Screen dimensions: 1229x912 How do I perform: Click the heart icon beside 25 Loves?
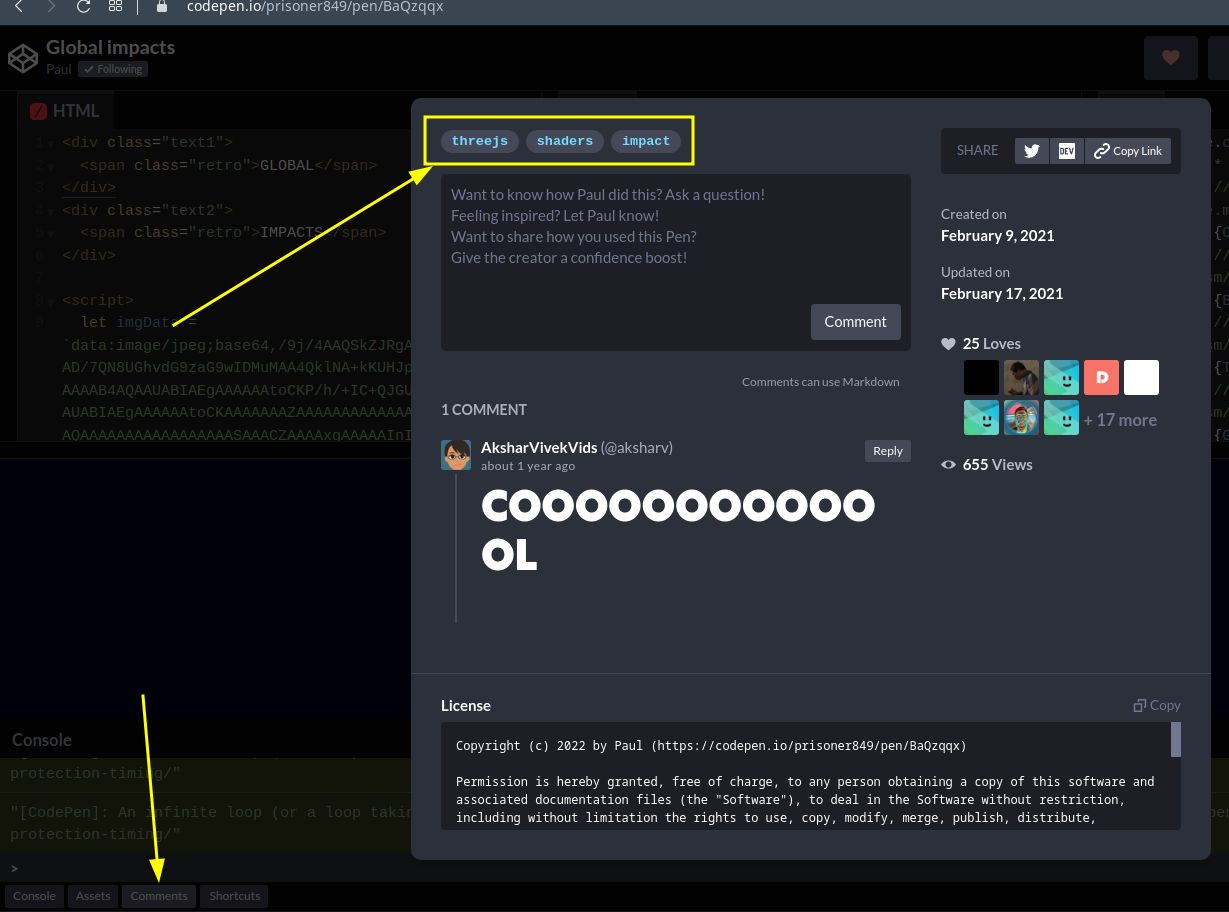click(x=947, y=343)
